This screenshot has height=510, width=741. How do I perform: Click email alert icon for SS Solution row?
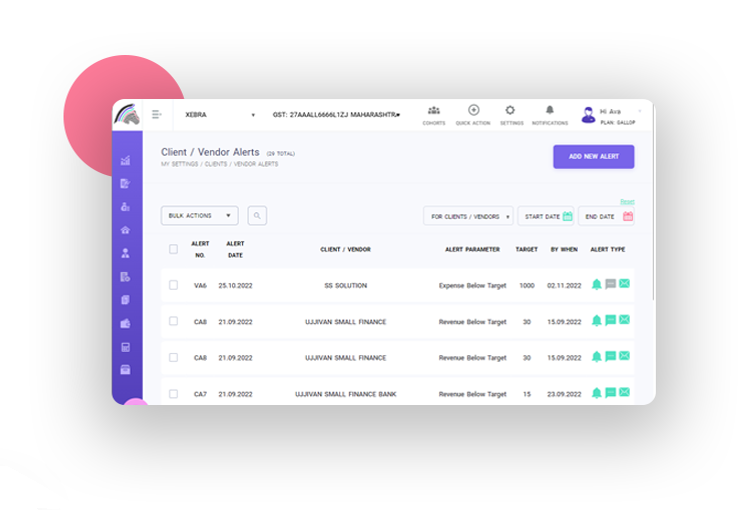(x=624, y=285)
